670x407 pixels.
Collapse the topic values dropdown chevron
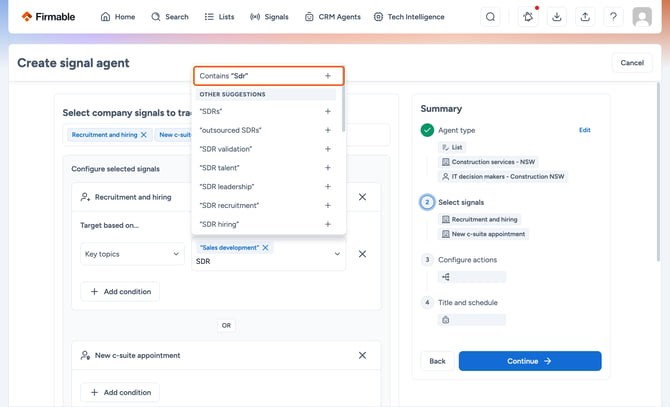point(337,254)
